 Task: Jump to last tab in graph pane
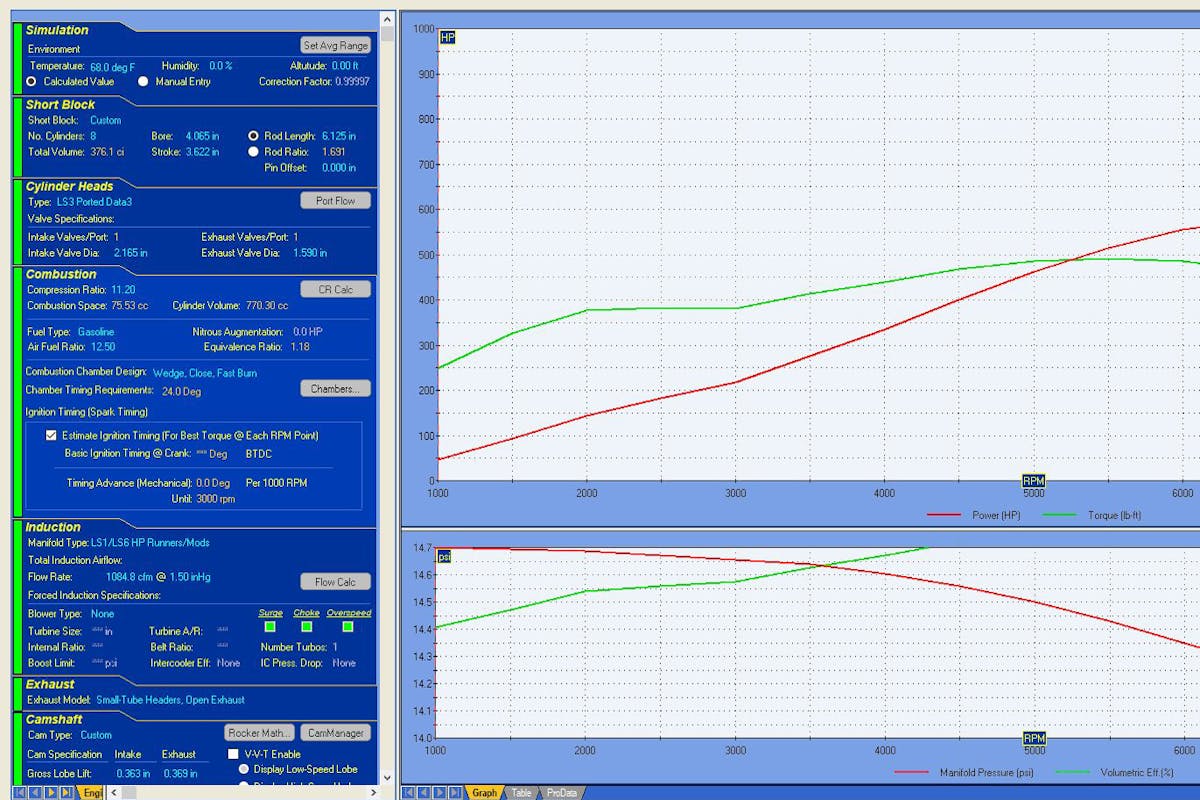click(455, 792)
